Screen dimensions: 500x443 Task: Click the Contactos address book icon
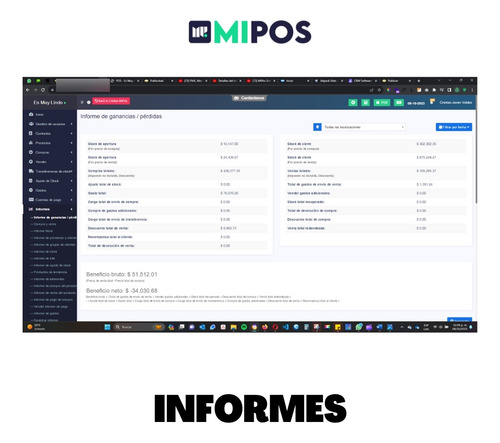pos(31,133)
